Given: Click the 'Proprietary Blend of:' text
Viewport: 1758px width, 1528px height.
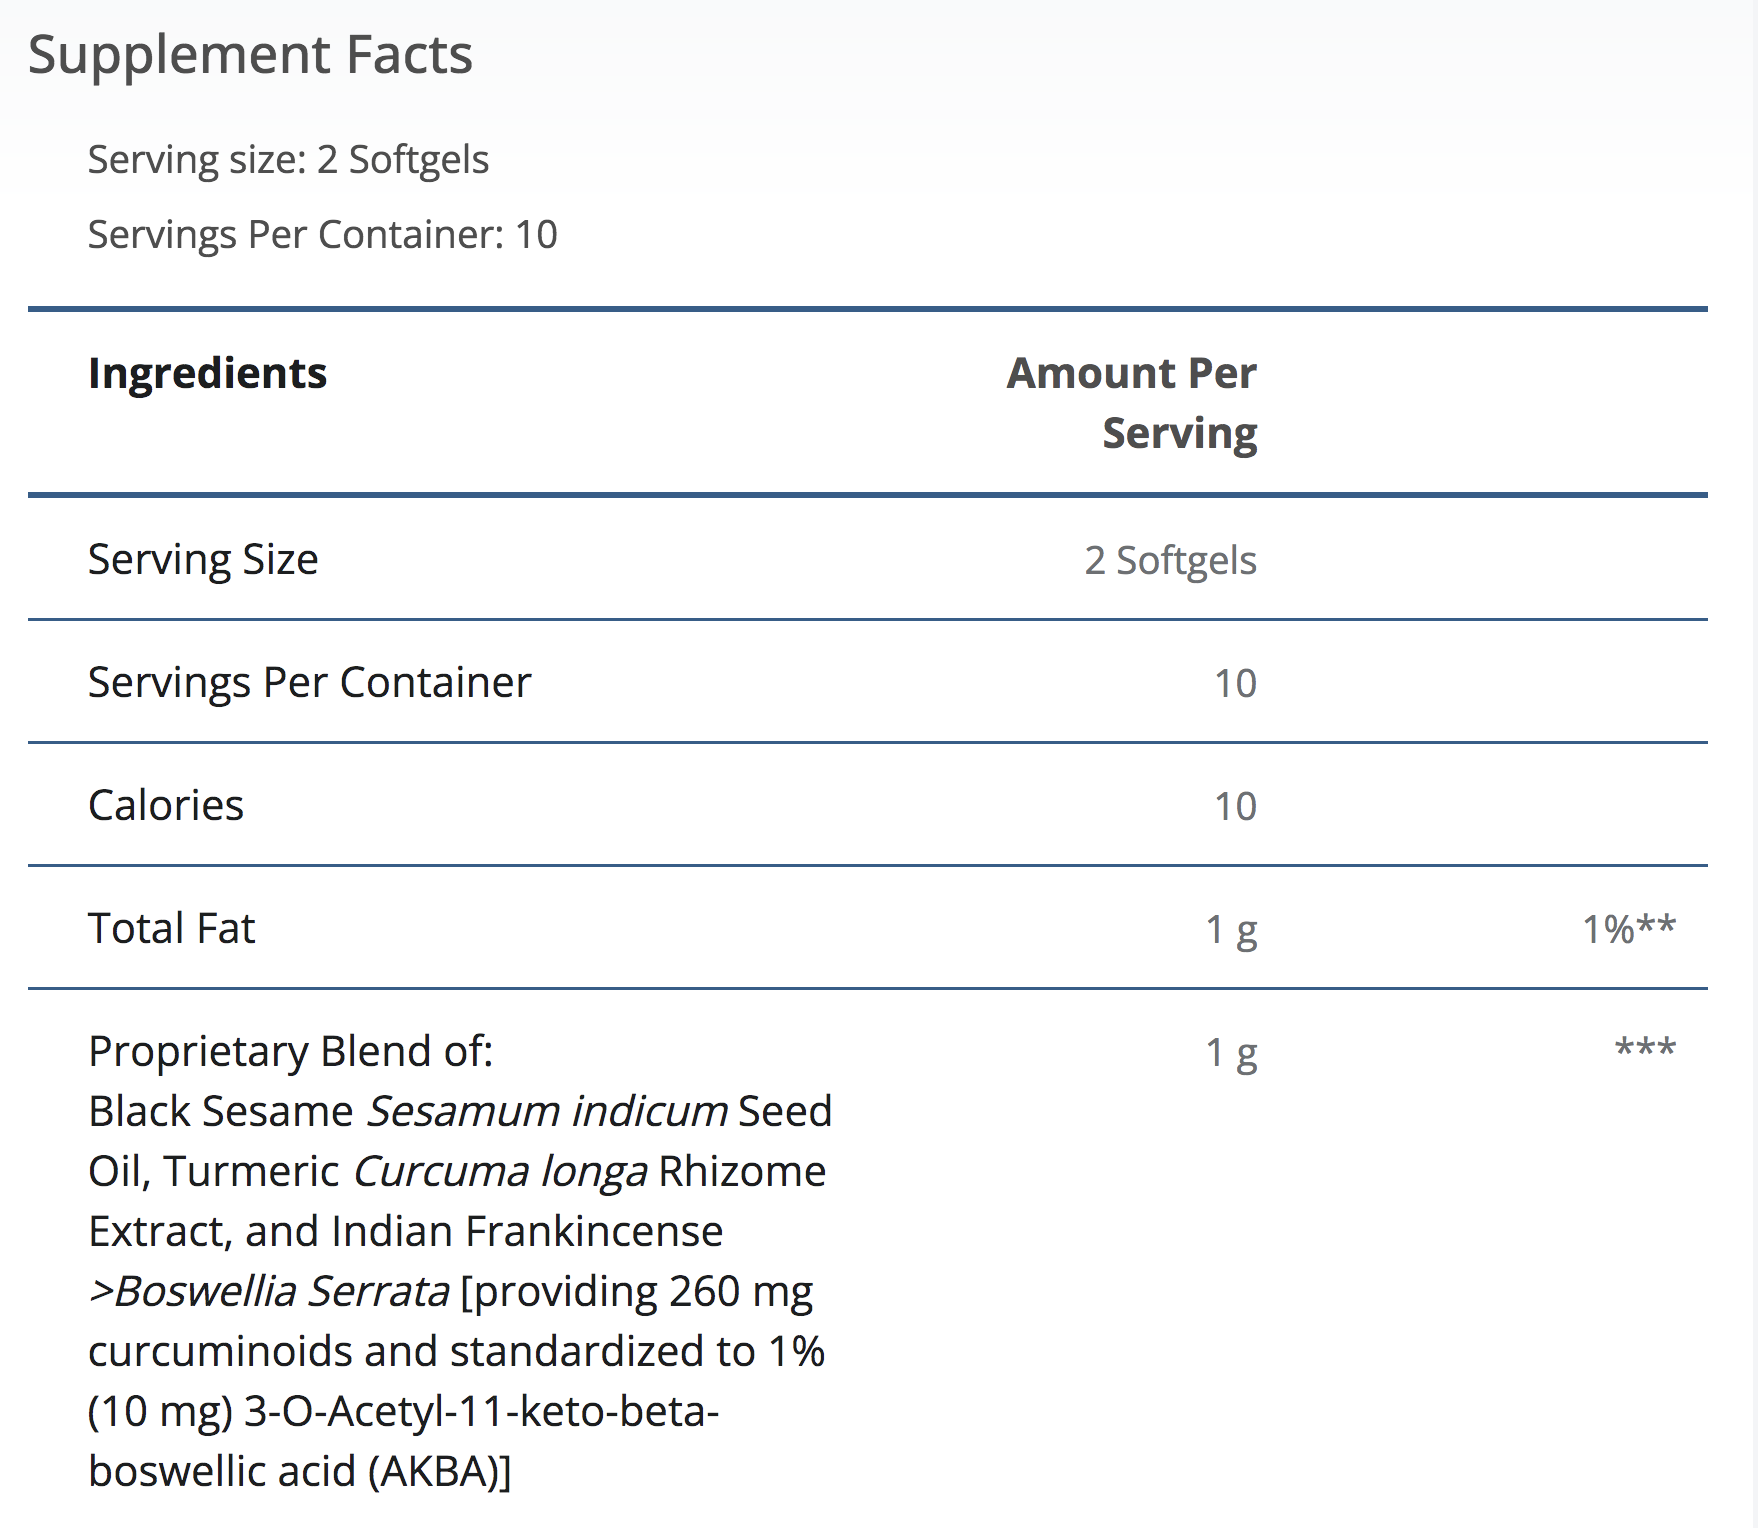Looking at the screenshot, I should click(290, 1052).
